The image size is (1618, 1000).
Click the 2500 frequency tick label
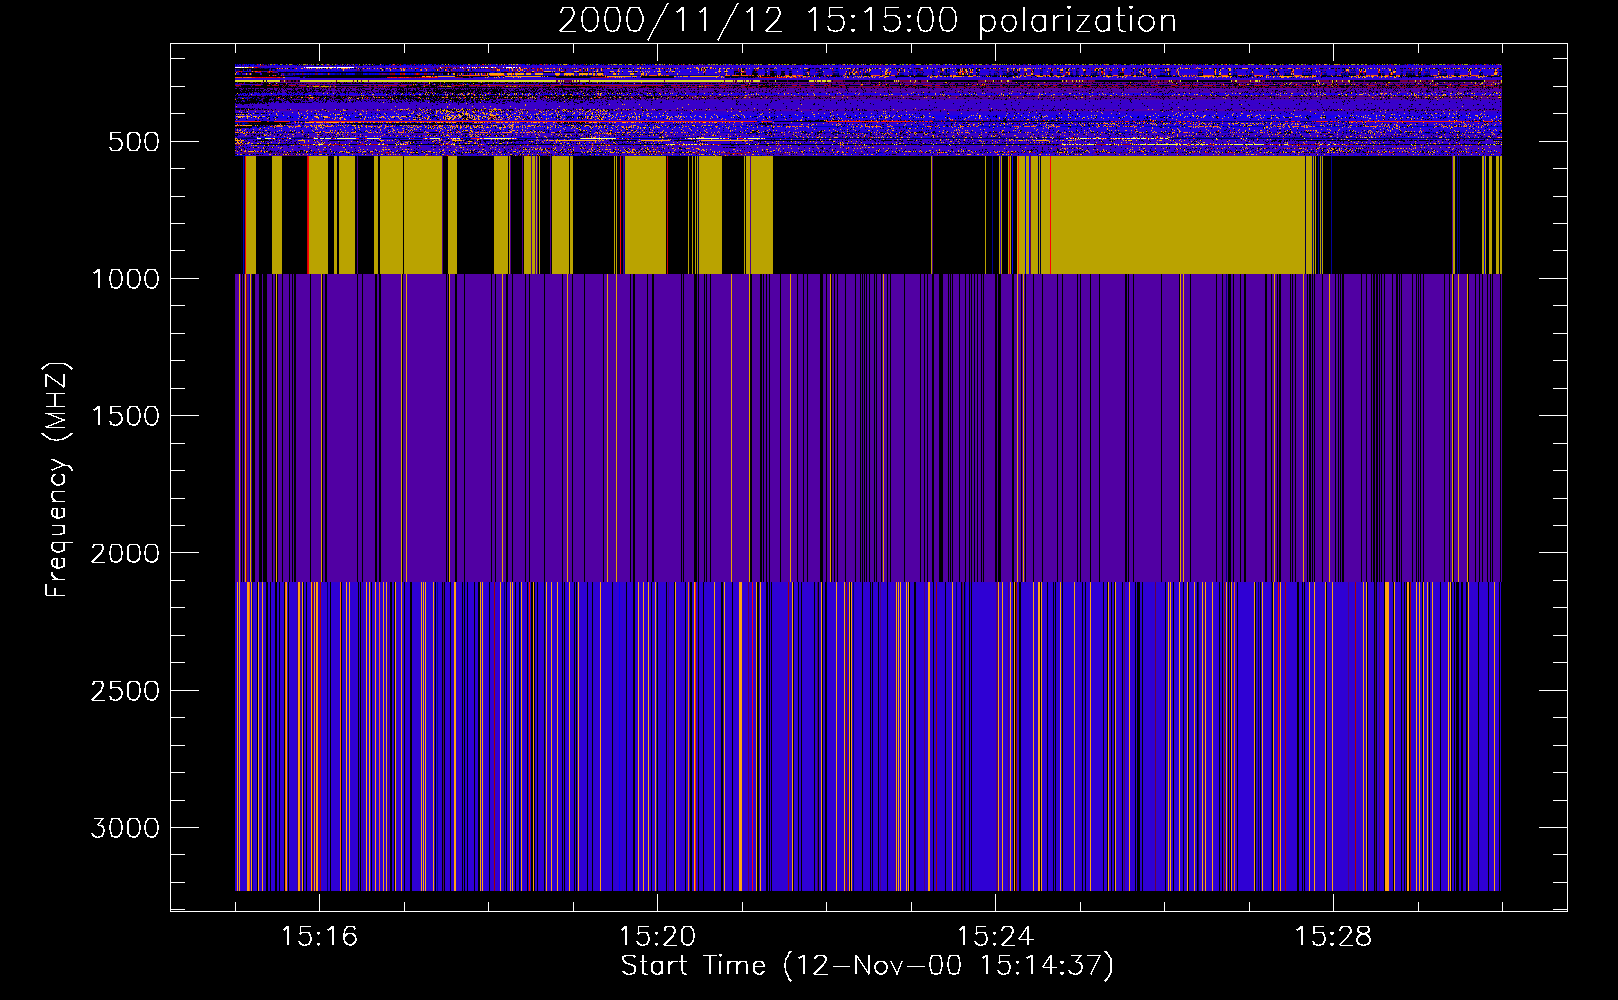(125, 692)
